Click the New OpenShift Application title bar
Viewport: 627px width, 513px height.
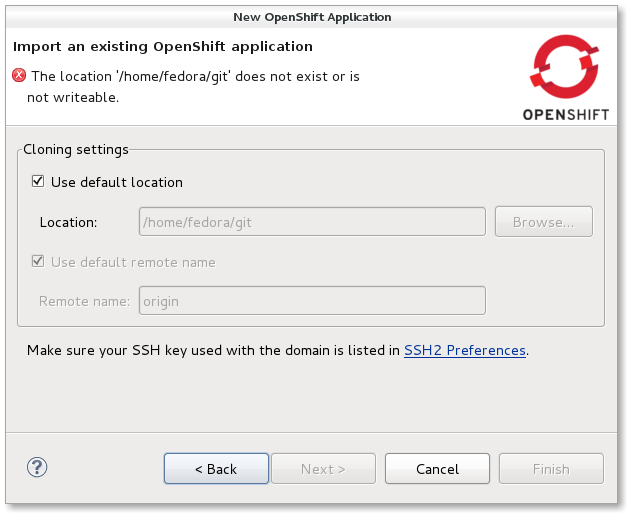pyautogui.click(x=312, y=16)
